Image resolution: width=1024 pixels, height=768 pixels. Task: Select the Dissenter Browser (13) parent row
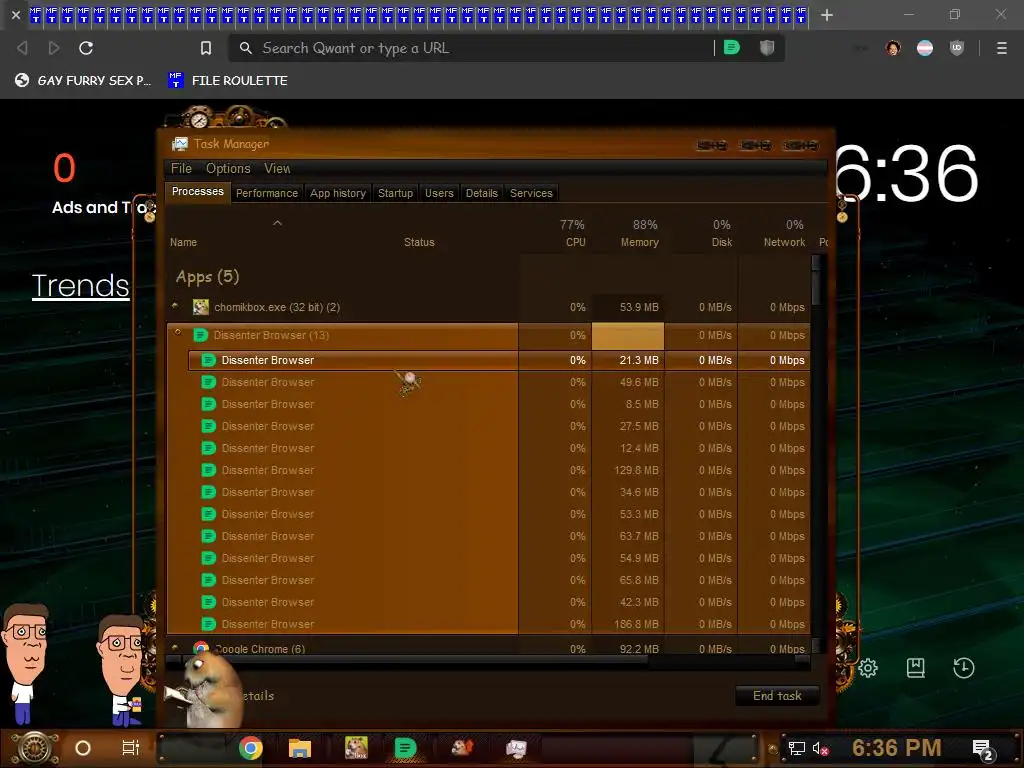[x=488, y=335]
